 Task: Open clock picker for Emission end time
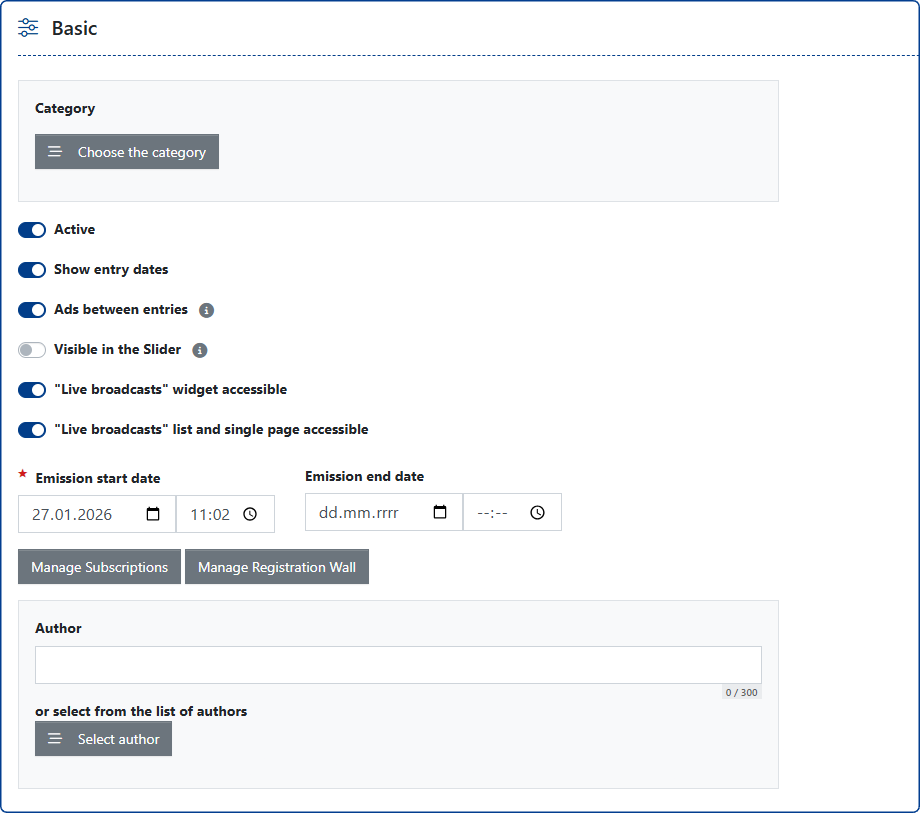coord(537,512)
